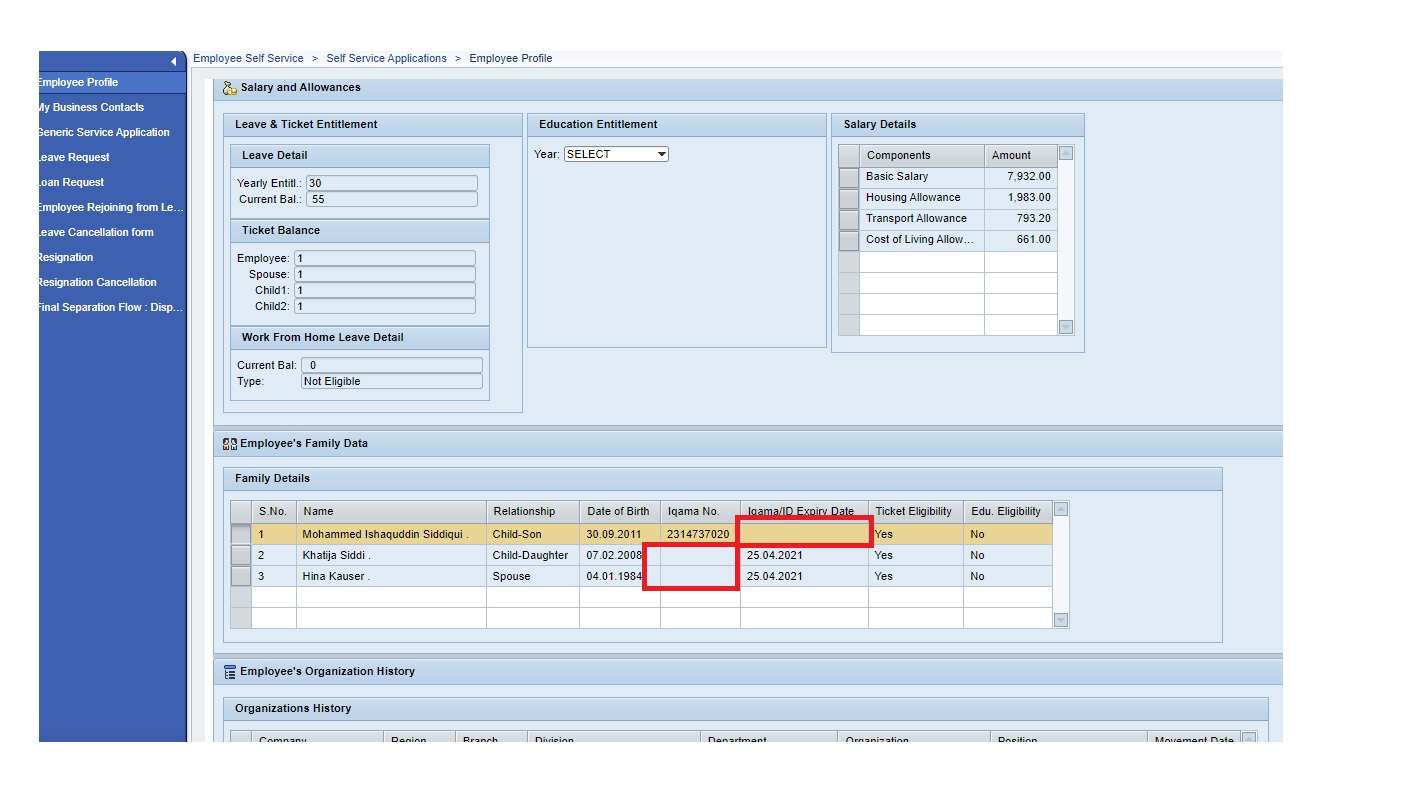The image size is (1424, 807).
Task: Click the Yearly Entitl. field
Action: tap(392, 183)
